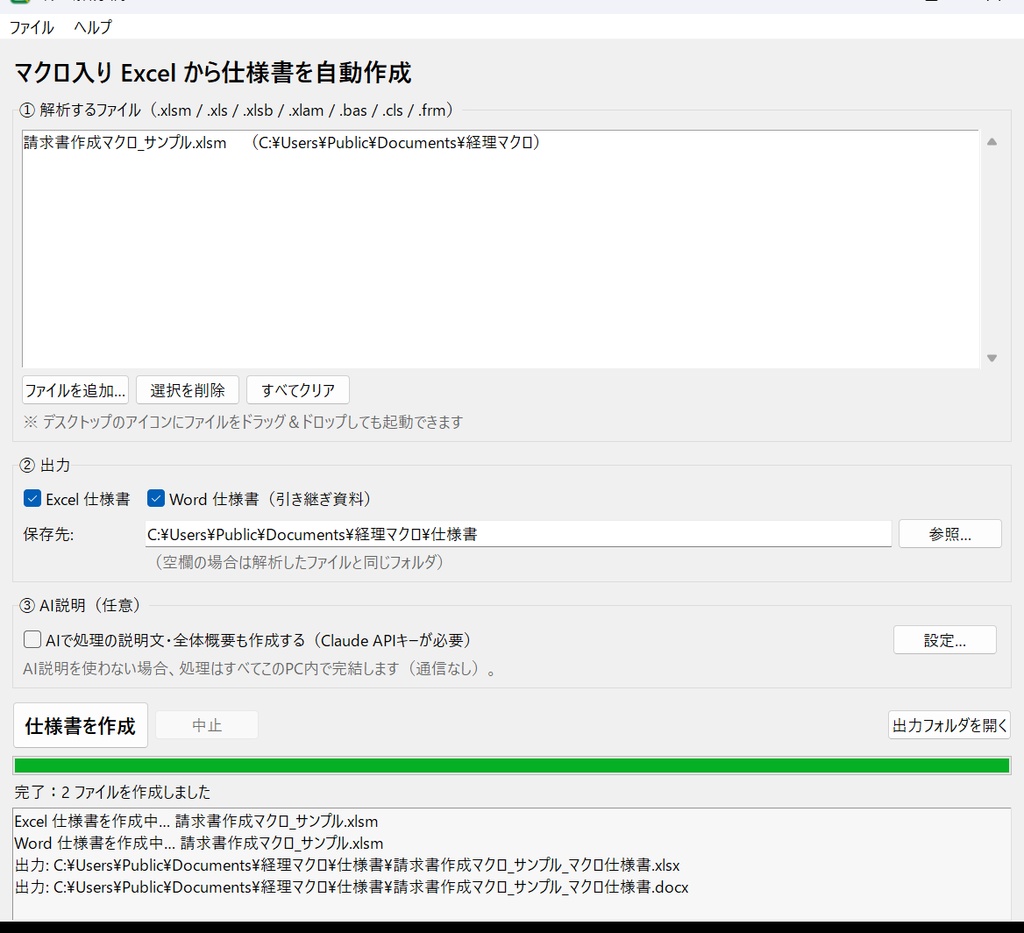Click the note about processing within this PC

(259, 669)
